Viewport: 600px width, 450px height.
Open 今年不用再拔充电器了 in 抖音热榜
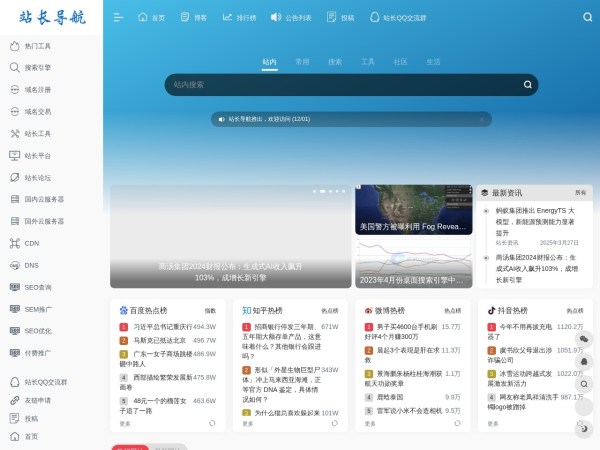tap(520, 332)
